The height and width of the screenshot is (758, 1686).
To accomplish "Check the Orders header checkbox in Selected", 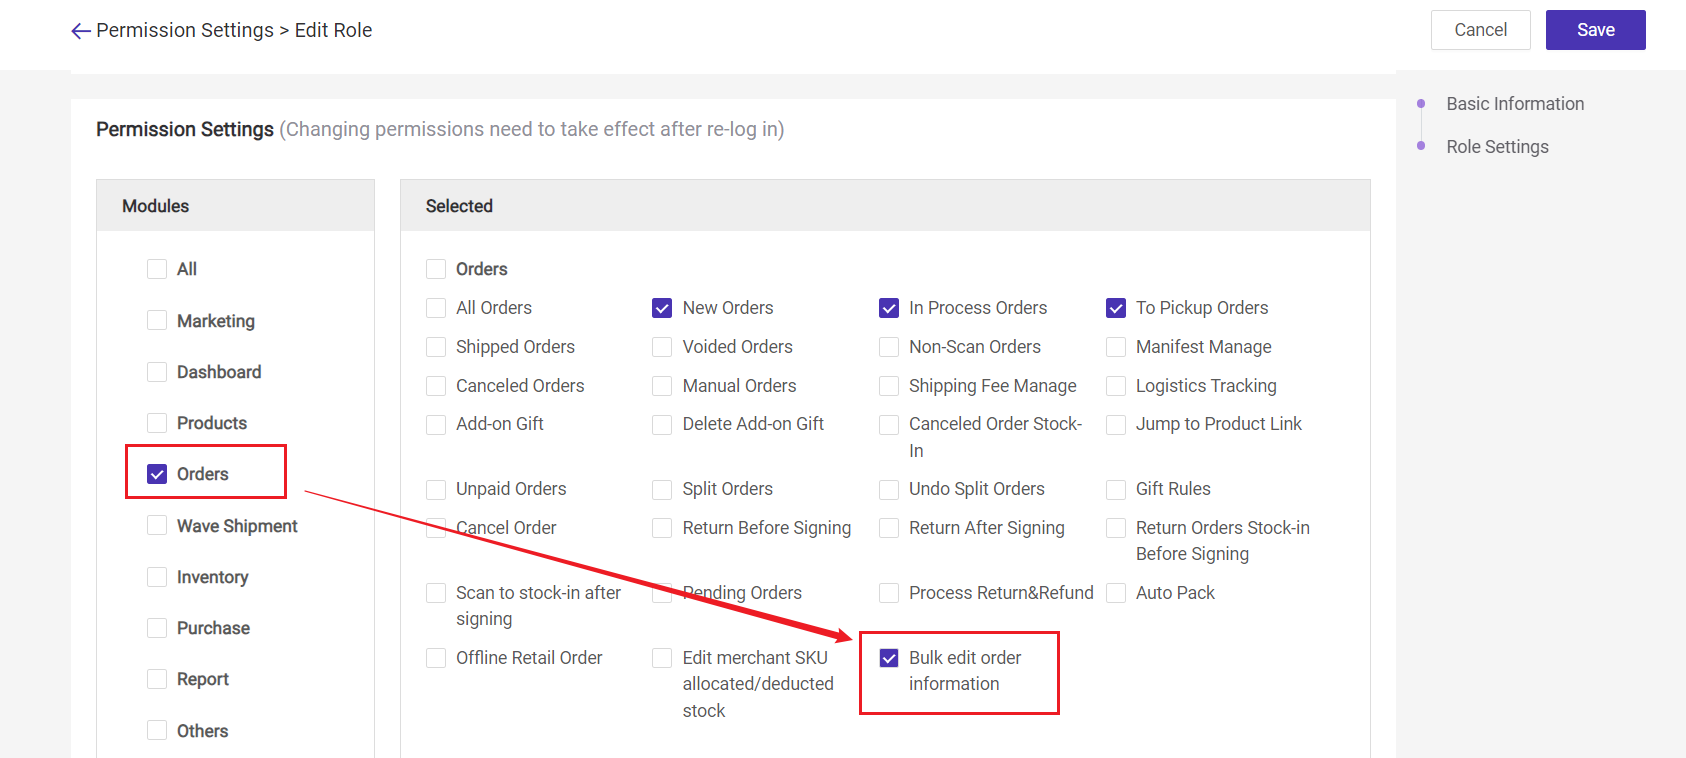I will pyautogui.click(x=436, y=269).
